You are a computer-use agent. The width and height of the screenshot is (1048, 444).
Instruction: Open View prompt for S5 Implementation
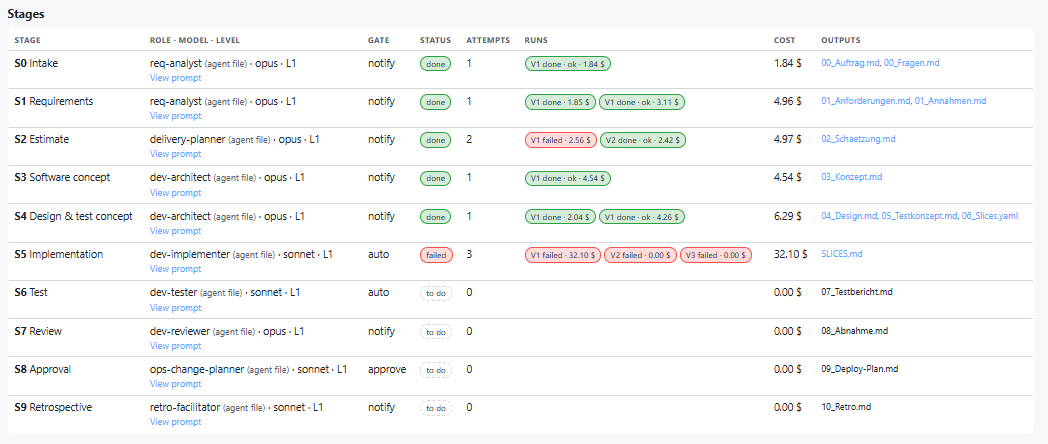175,269
